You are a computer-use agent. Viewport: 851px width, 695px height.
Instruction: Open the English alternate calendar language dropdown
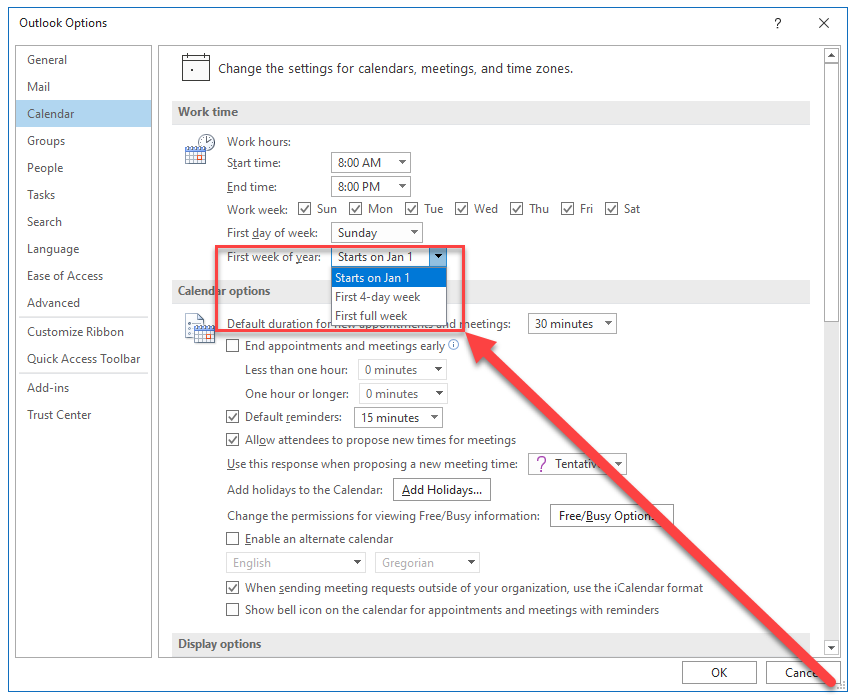click(296, 563)
